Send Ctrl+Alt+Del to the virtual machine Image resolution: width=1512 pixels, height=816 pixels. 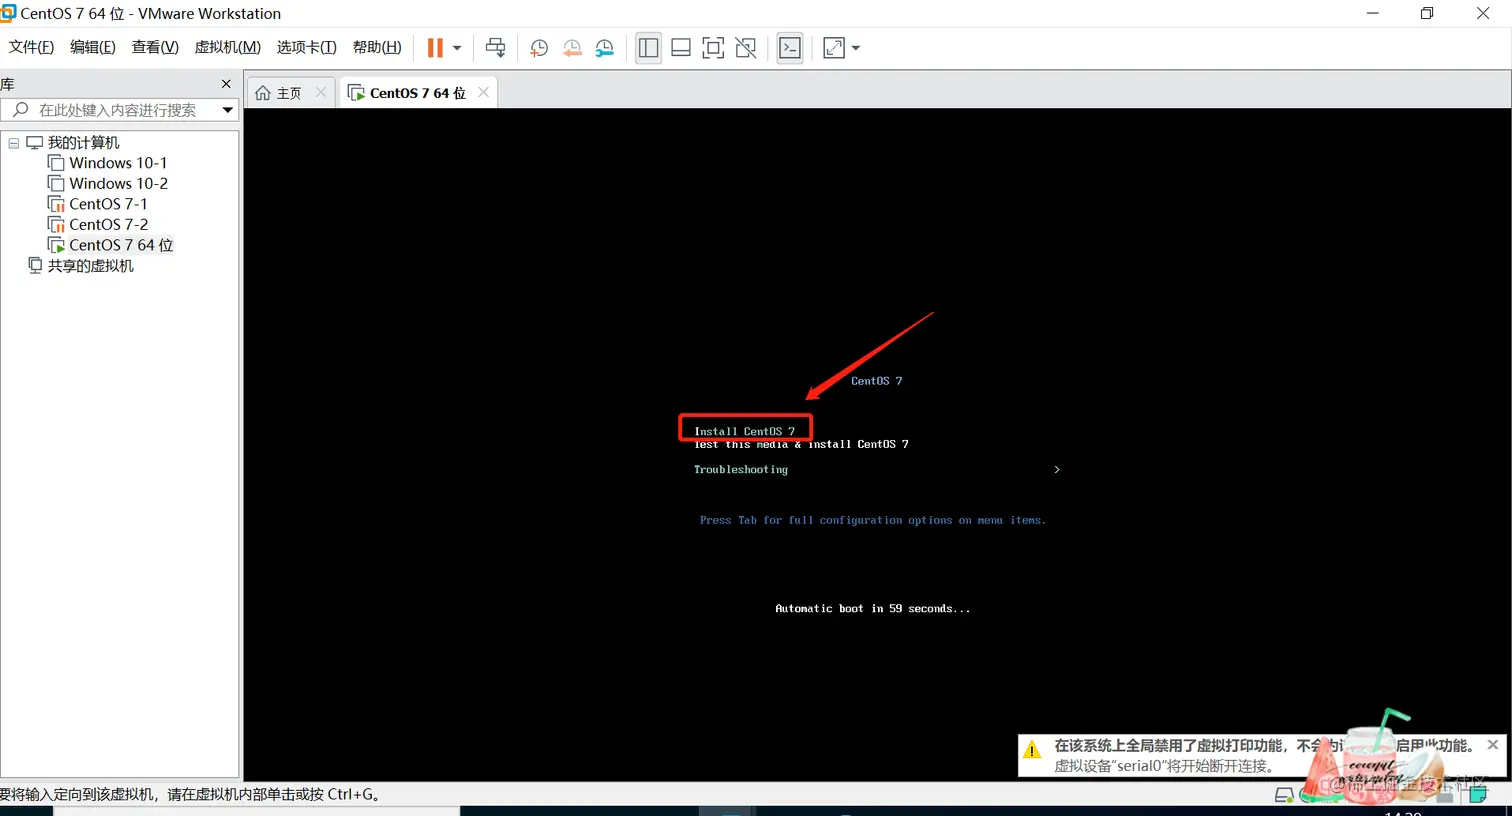(495, 48)
